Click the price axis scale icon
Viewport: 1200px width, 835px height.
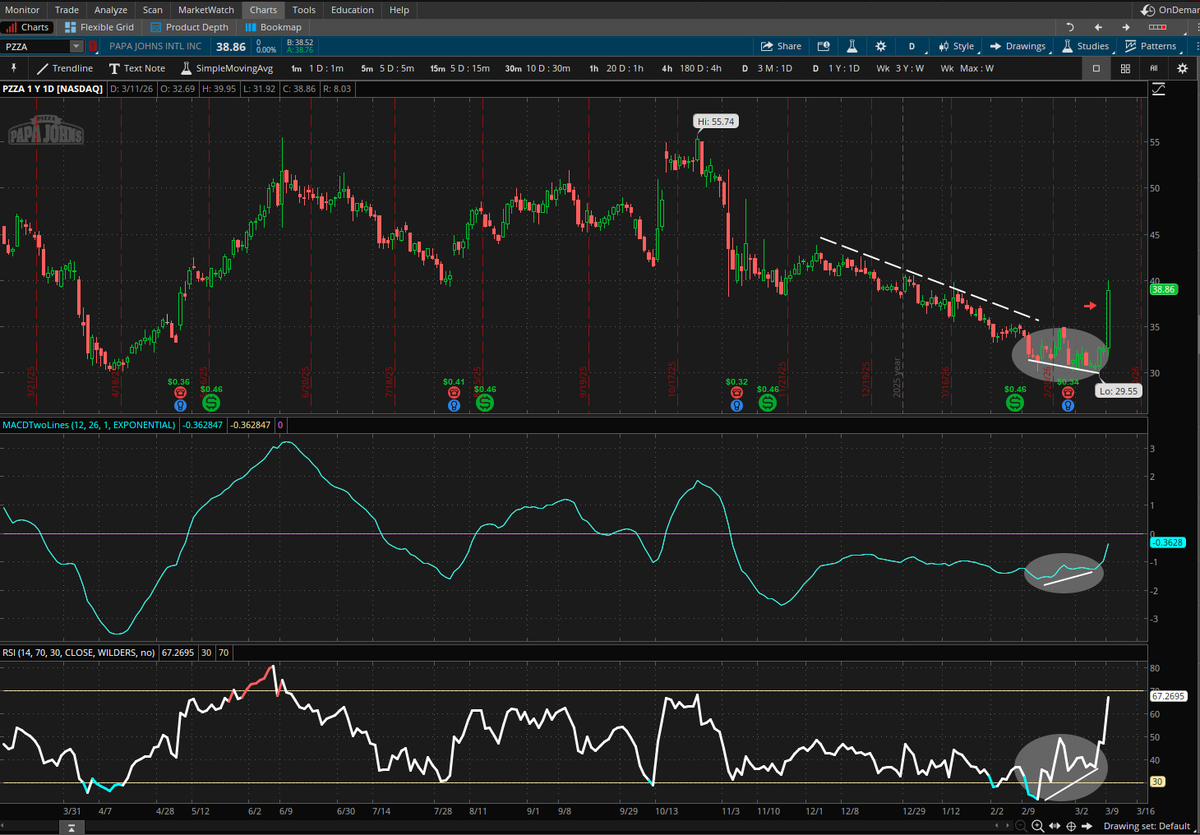click(x=1159, y=89)
